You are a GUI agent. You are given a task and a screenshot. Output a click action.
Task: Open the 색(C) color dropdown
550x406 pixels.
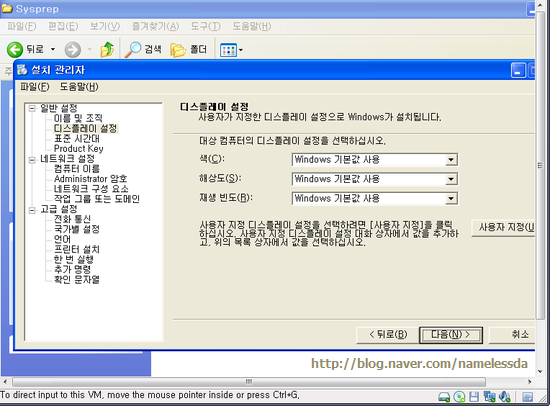(x=375, y=160)
